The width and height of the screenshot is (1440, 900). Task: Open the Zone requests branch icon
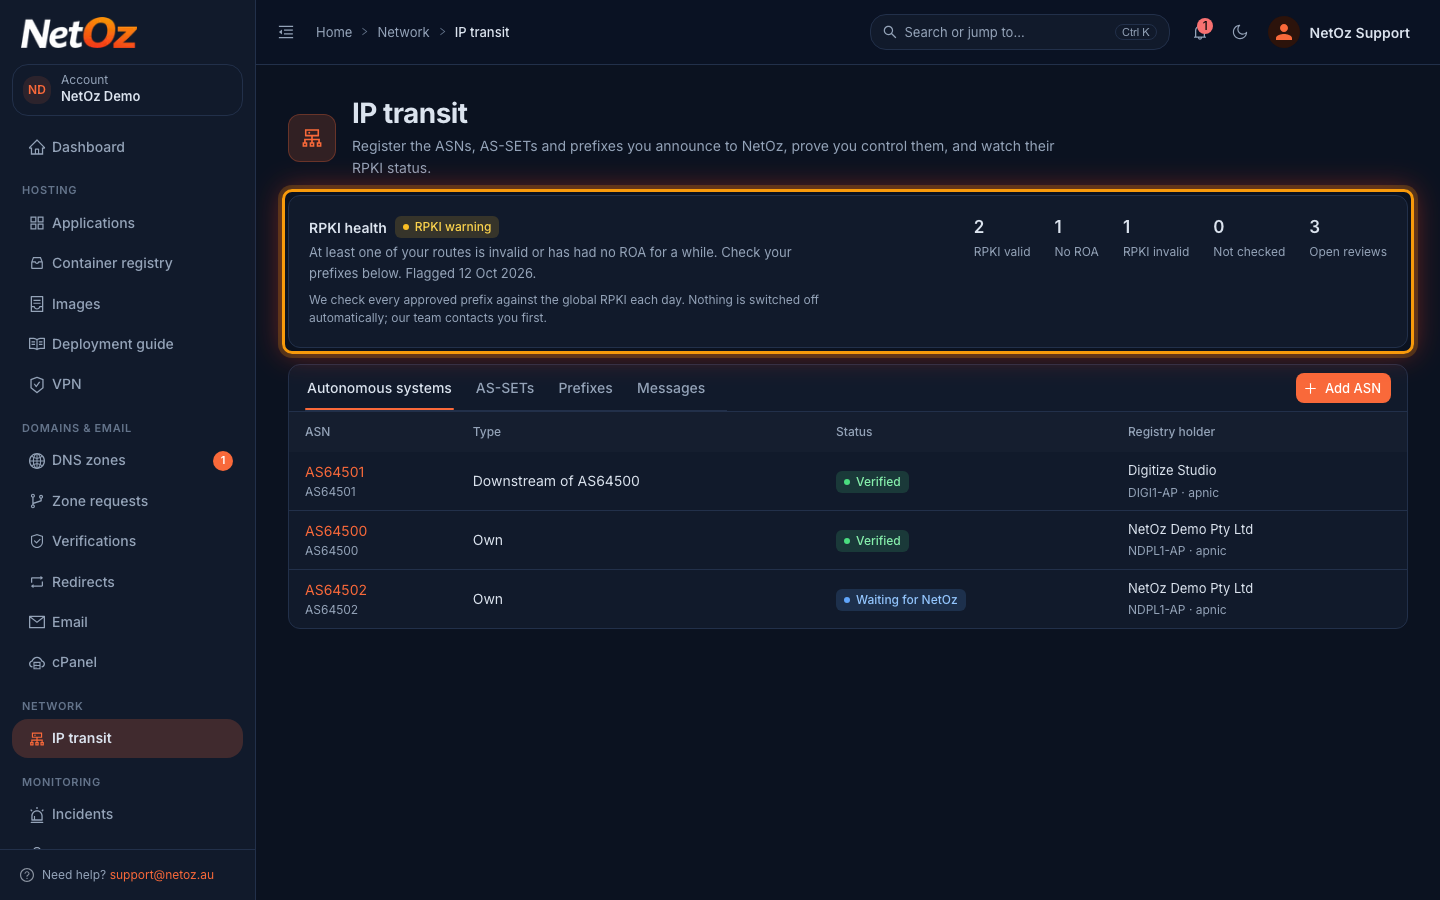pos(37,501)
